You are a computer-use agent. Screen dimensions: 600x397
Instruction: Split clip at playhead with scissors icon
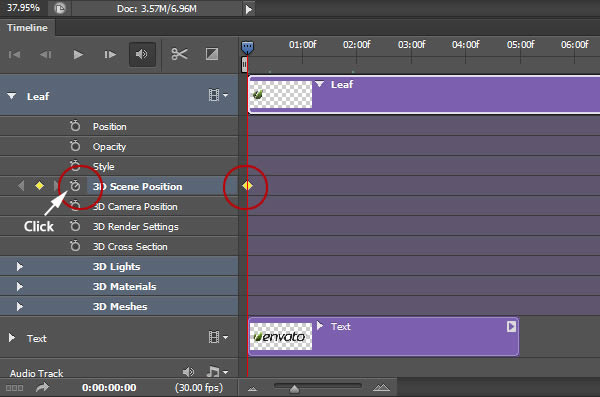(179, 54)
